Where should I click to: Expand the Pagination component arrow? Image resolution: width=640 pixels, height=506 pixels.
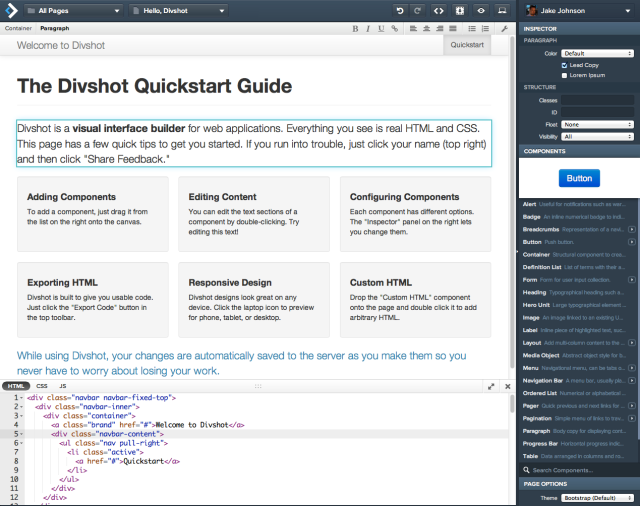click(x=631, y=418)
